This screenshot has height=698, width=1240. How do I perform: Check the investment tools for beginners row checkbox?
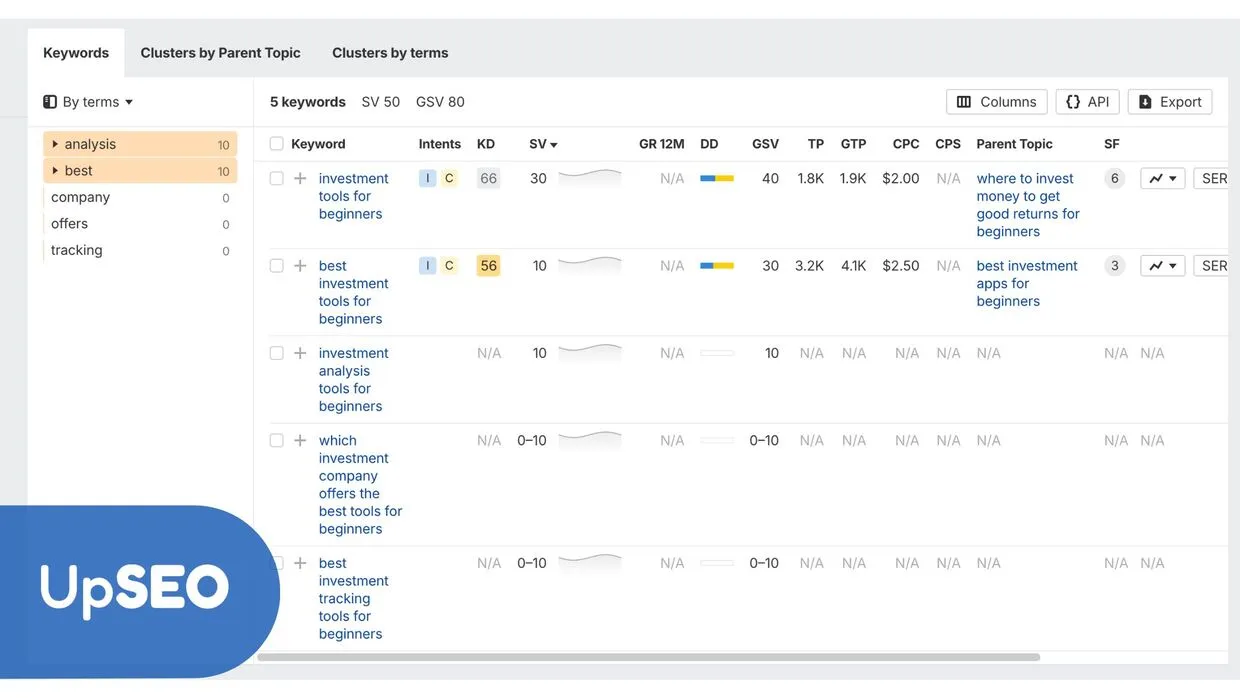(276, 178)
